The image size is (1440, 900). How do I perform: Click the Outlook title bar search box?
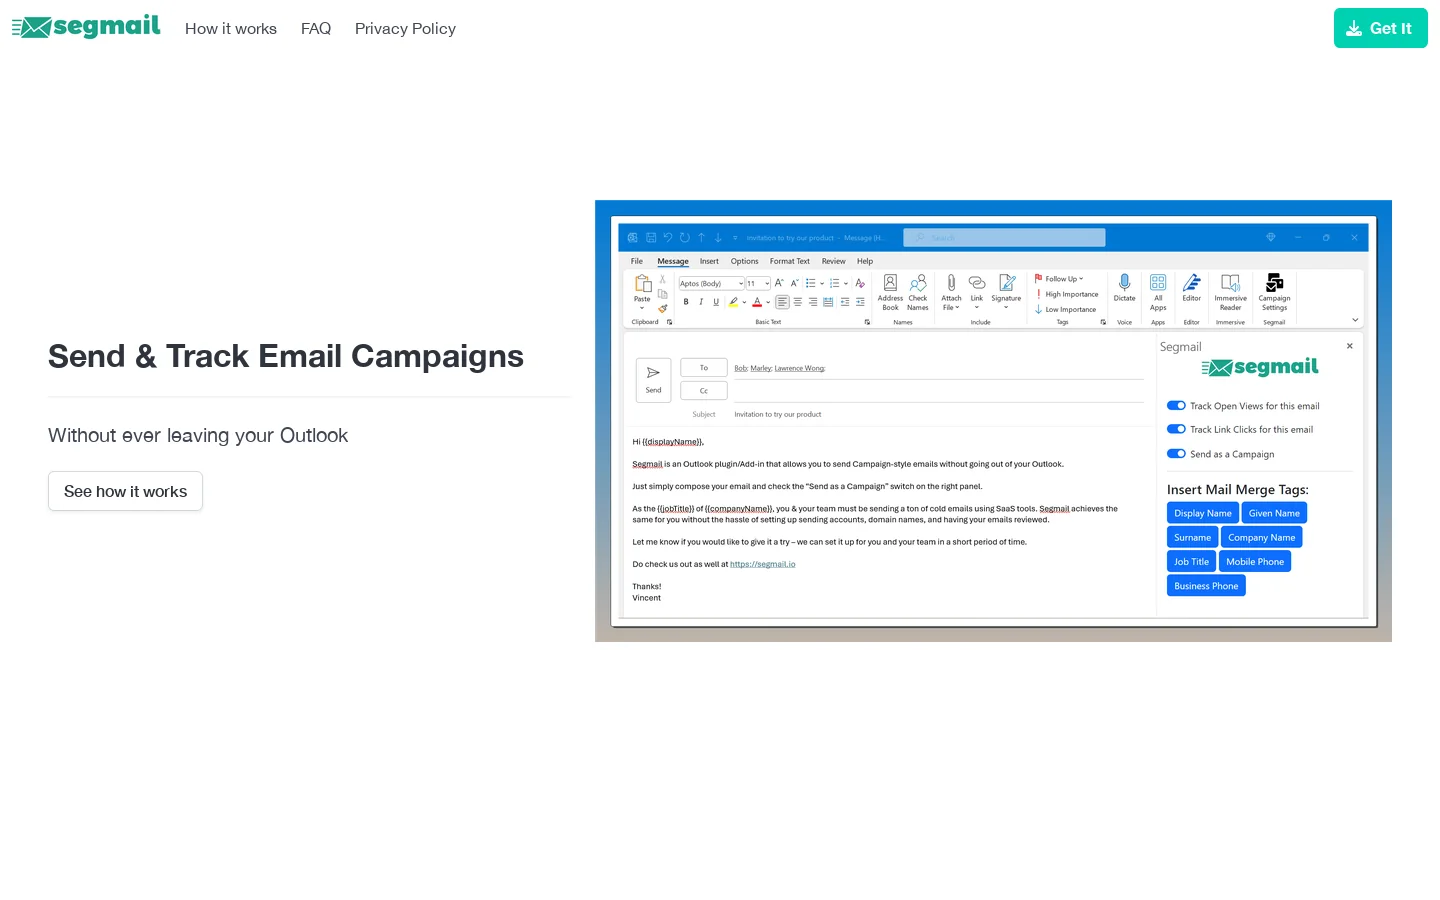tap(1004, 237)
